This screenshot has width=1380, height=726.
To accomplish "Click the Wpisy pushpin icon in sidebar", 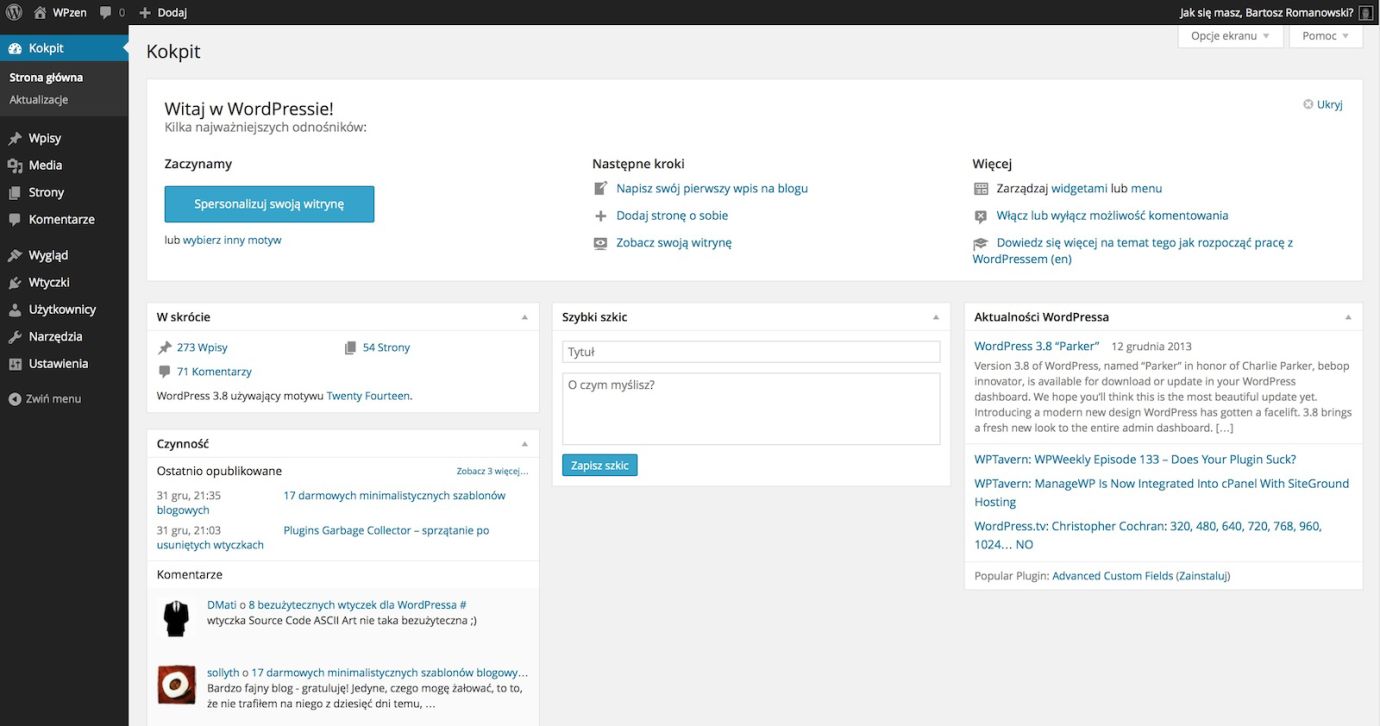I will [15, 138].
